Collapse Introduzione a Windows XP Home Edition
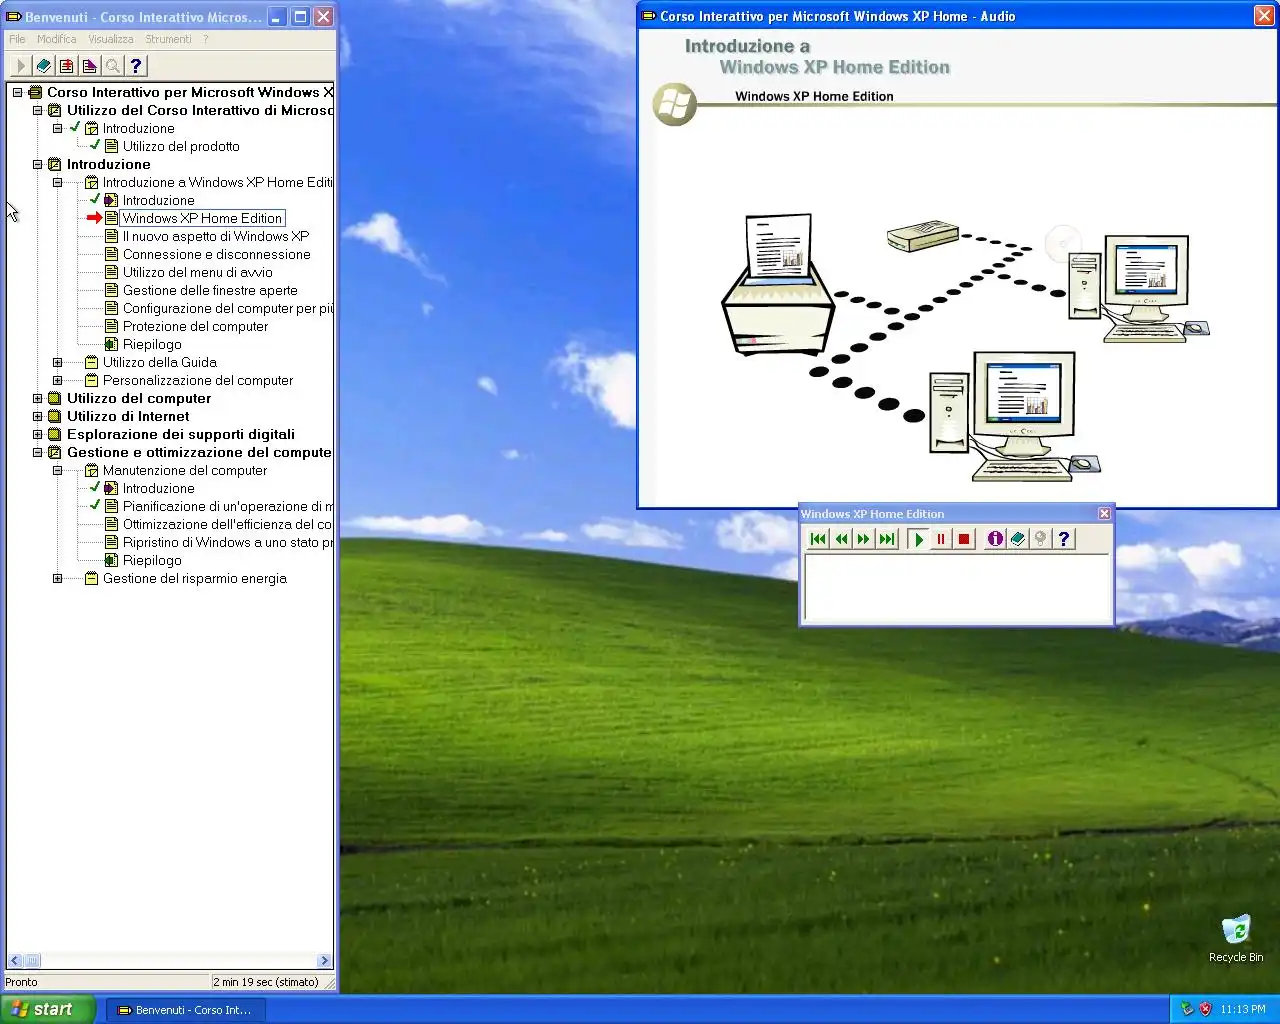The height and width of the screenshot is (1024, 1280). tap(57, 182)
